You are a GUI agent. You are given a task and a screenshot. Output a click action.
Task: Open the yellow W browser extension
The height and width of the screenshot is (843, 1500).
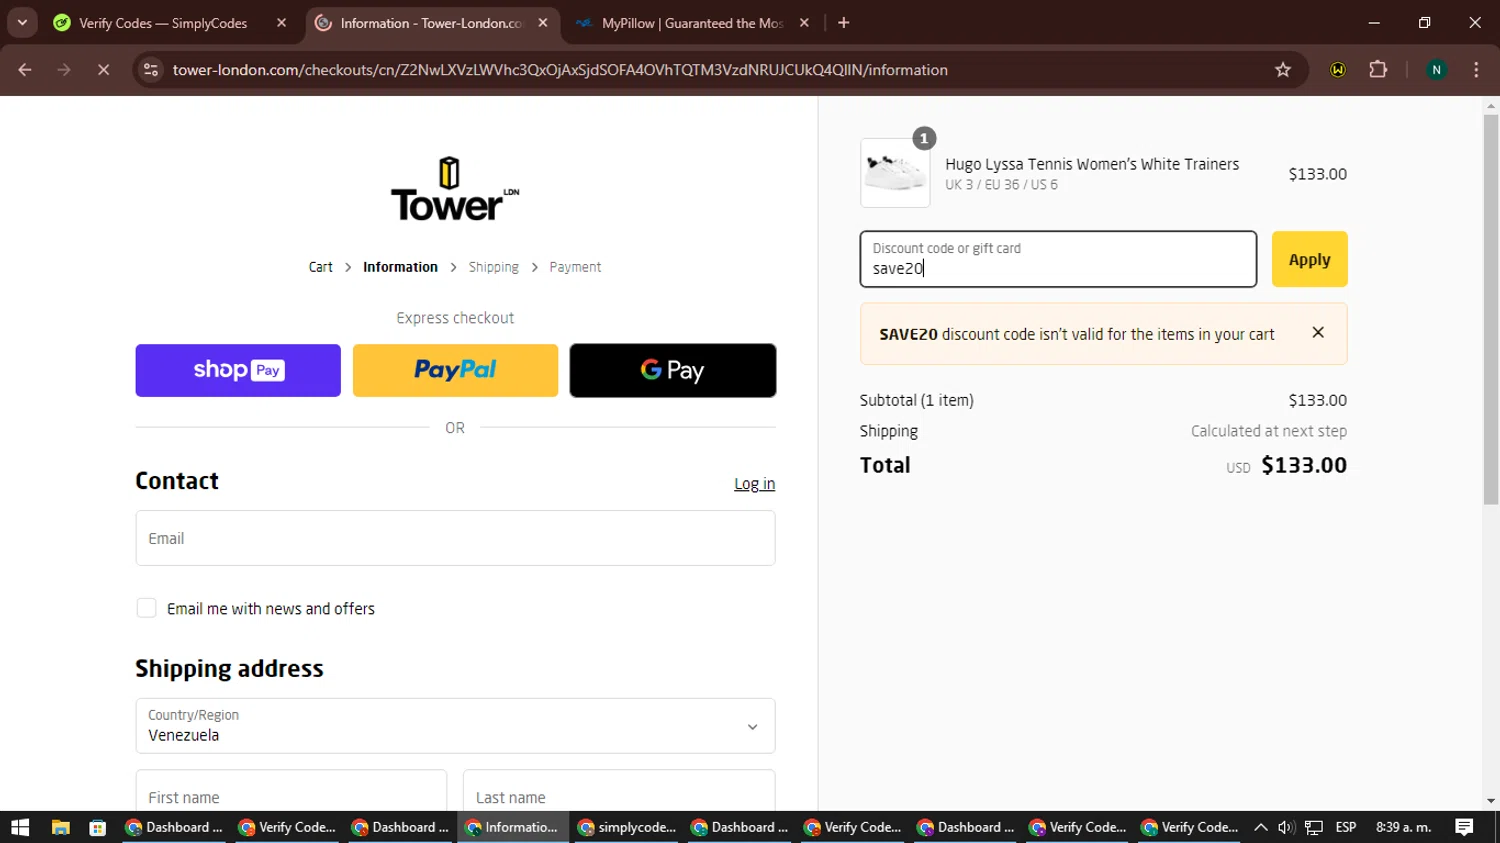(1338, 70)
